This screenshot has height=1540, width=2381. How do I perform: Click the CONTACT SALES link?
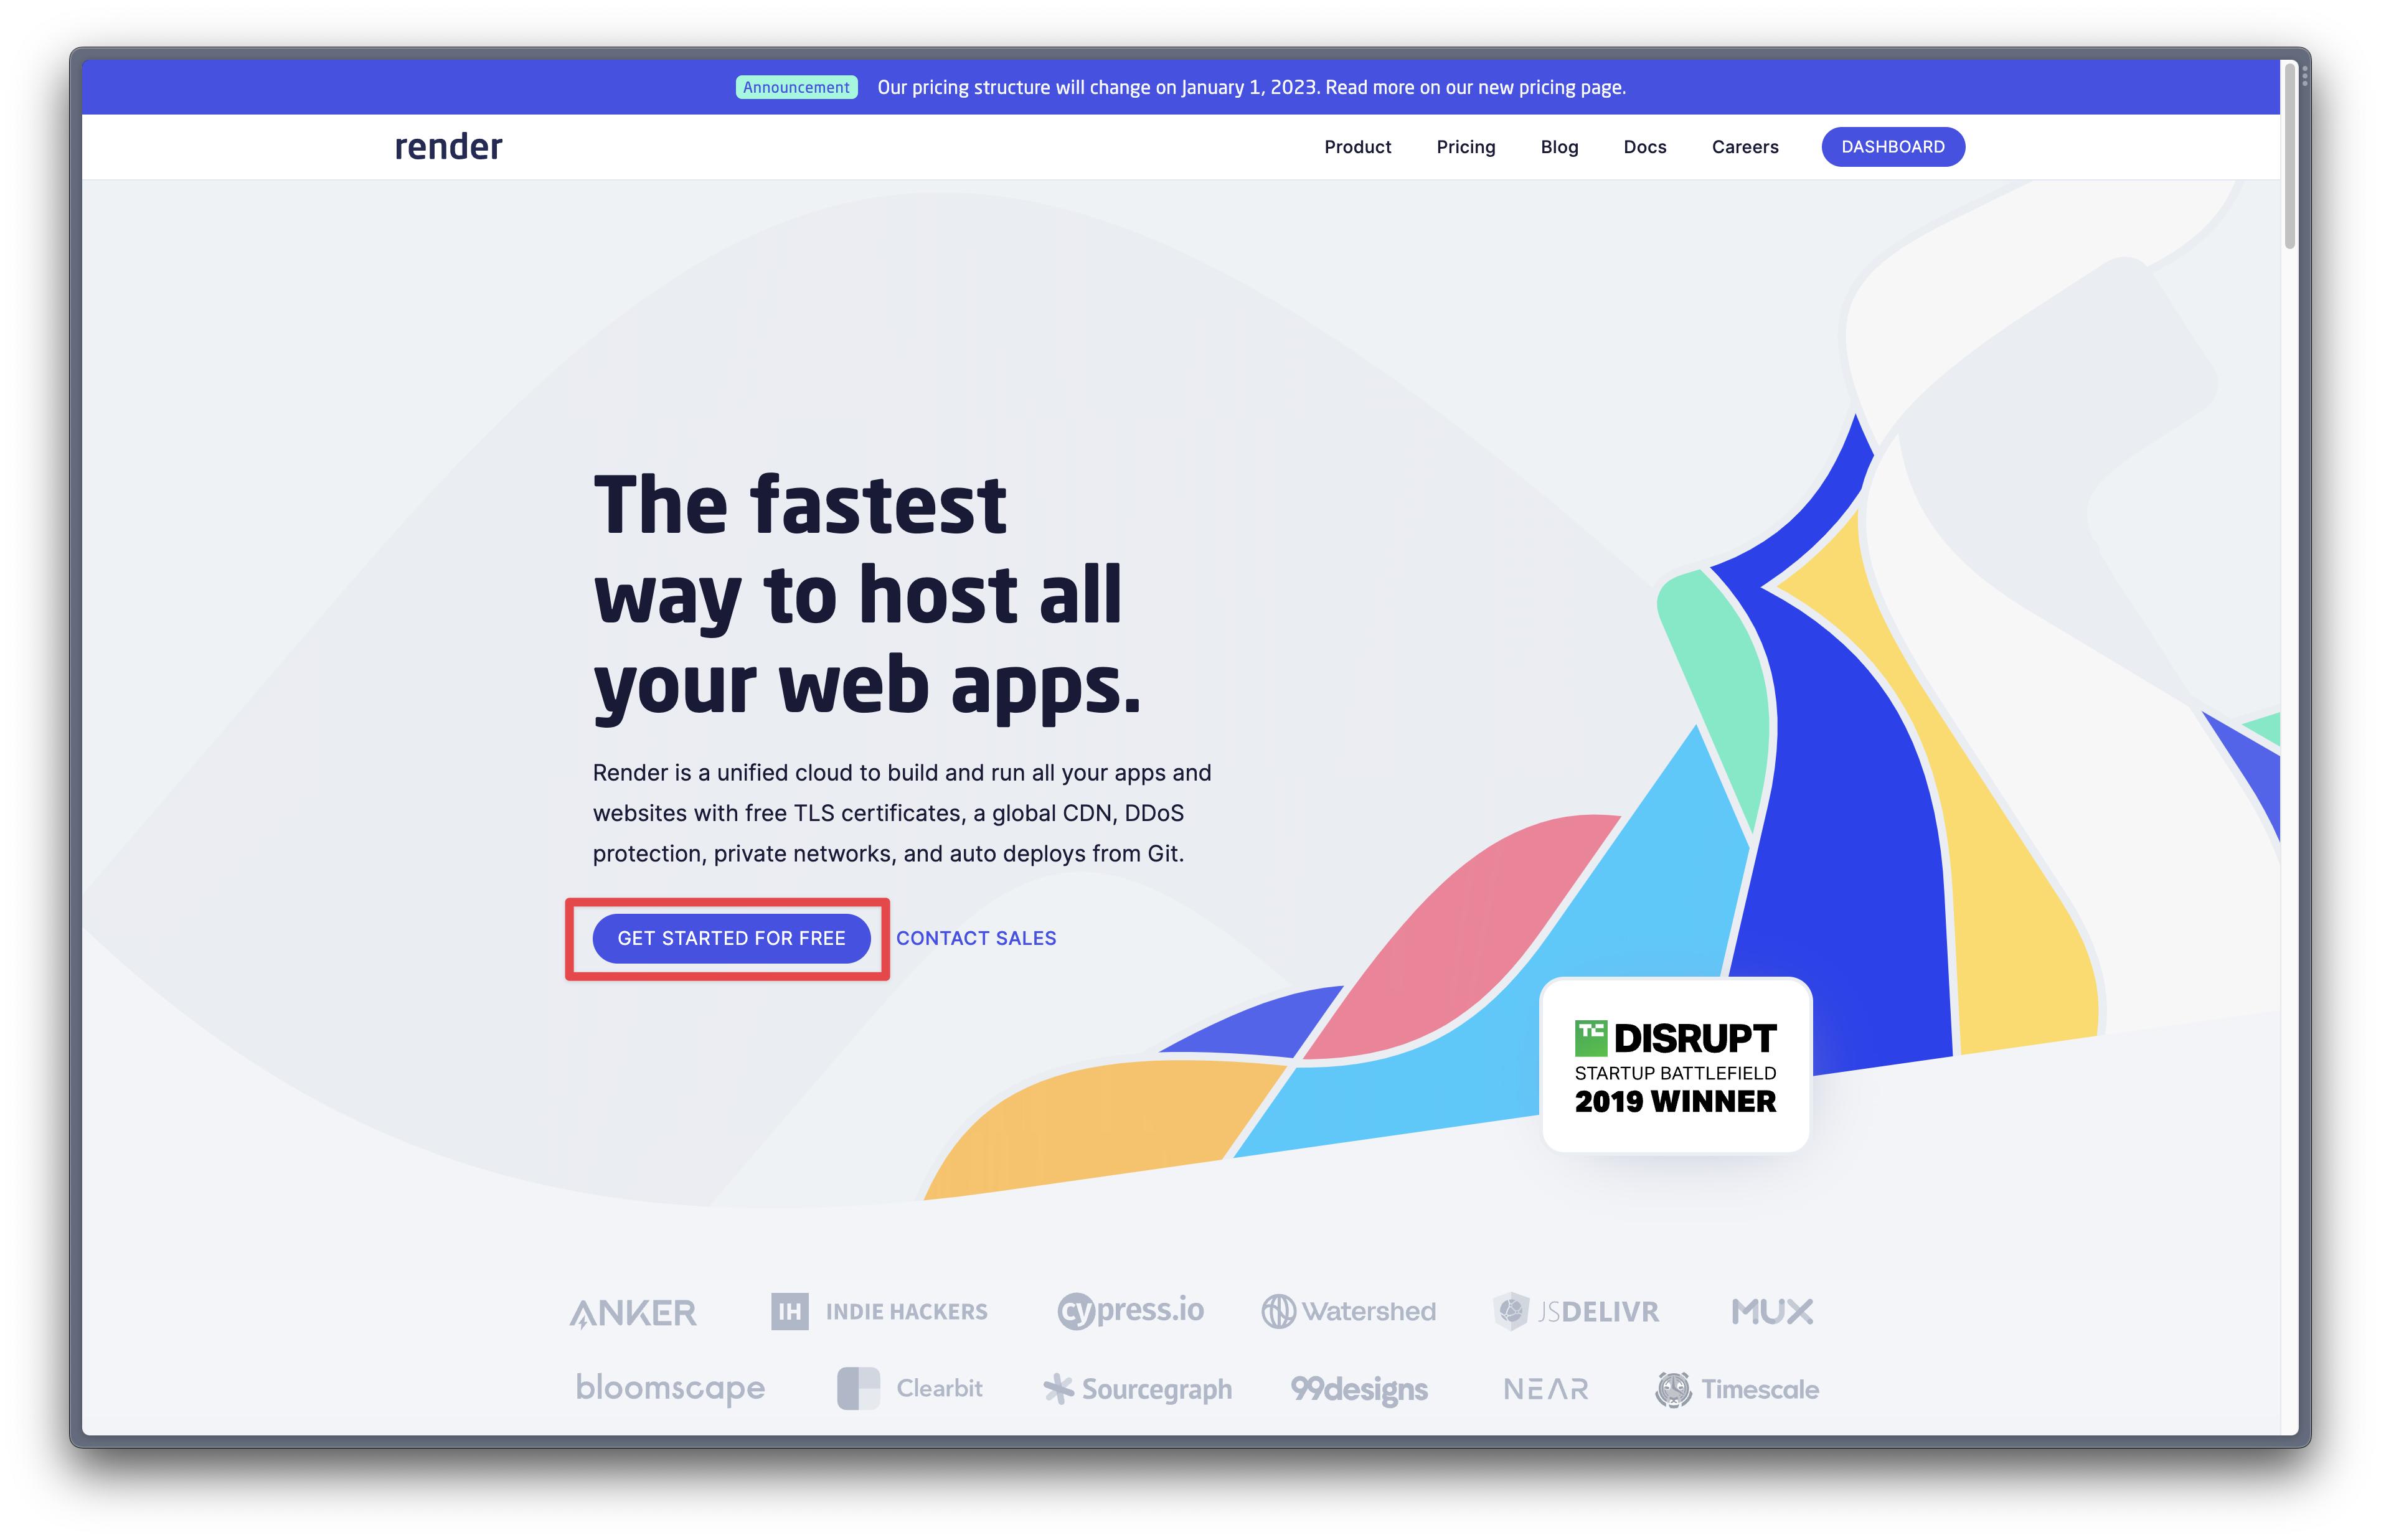(975, 936)
